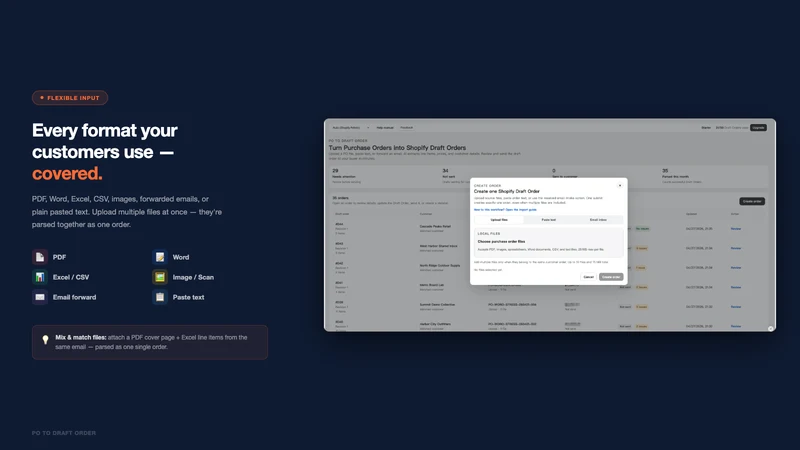Click the Upgrade button

[758, 128]
